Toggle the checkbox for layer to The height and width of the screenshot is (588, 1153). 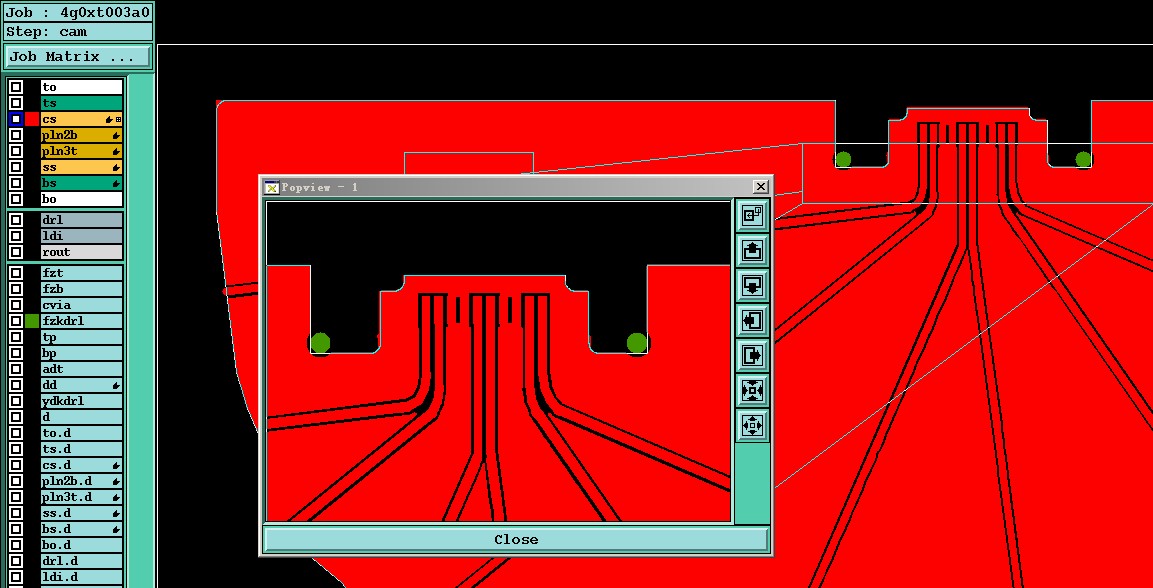16,87
